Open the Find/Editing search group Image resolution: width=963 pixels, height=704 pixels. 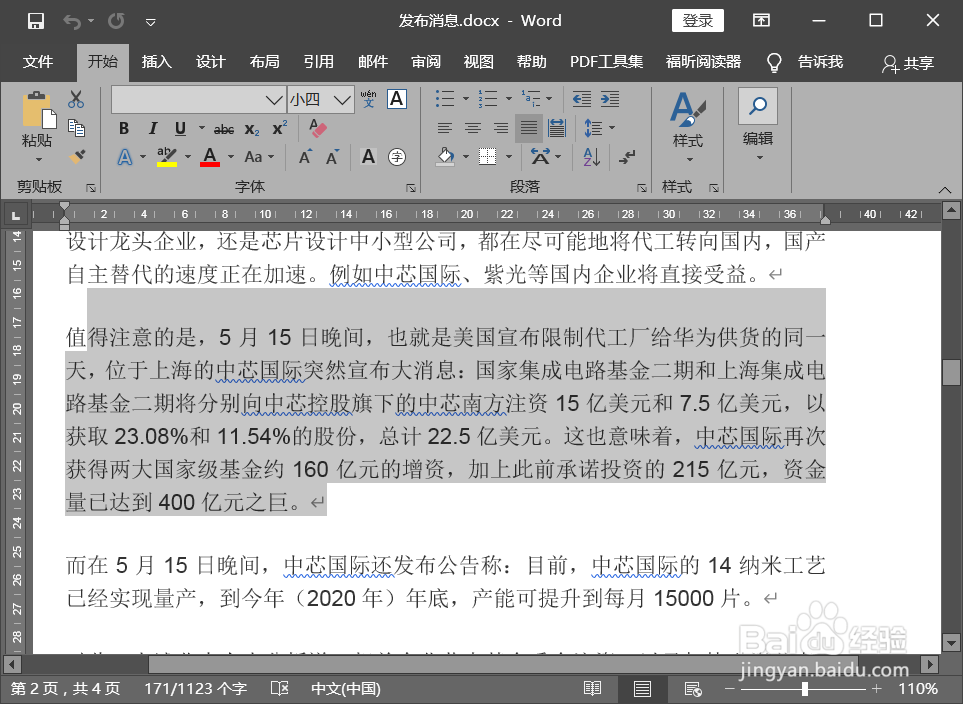click(758, 126)
